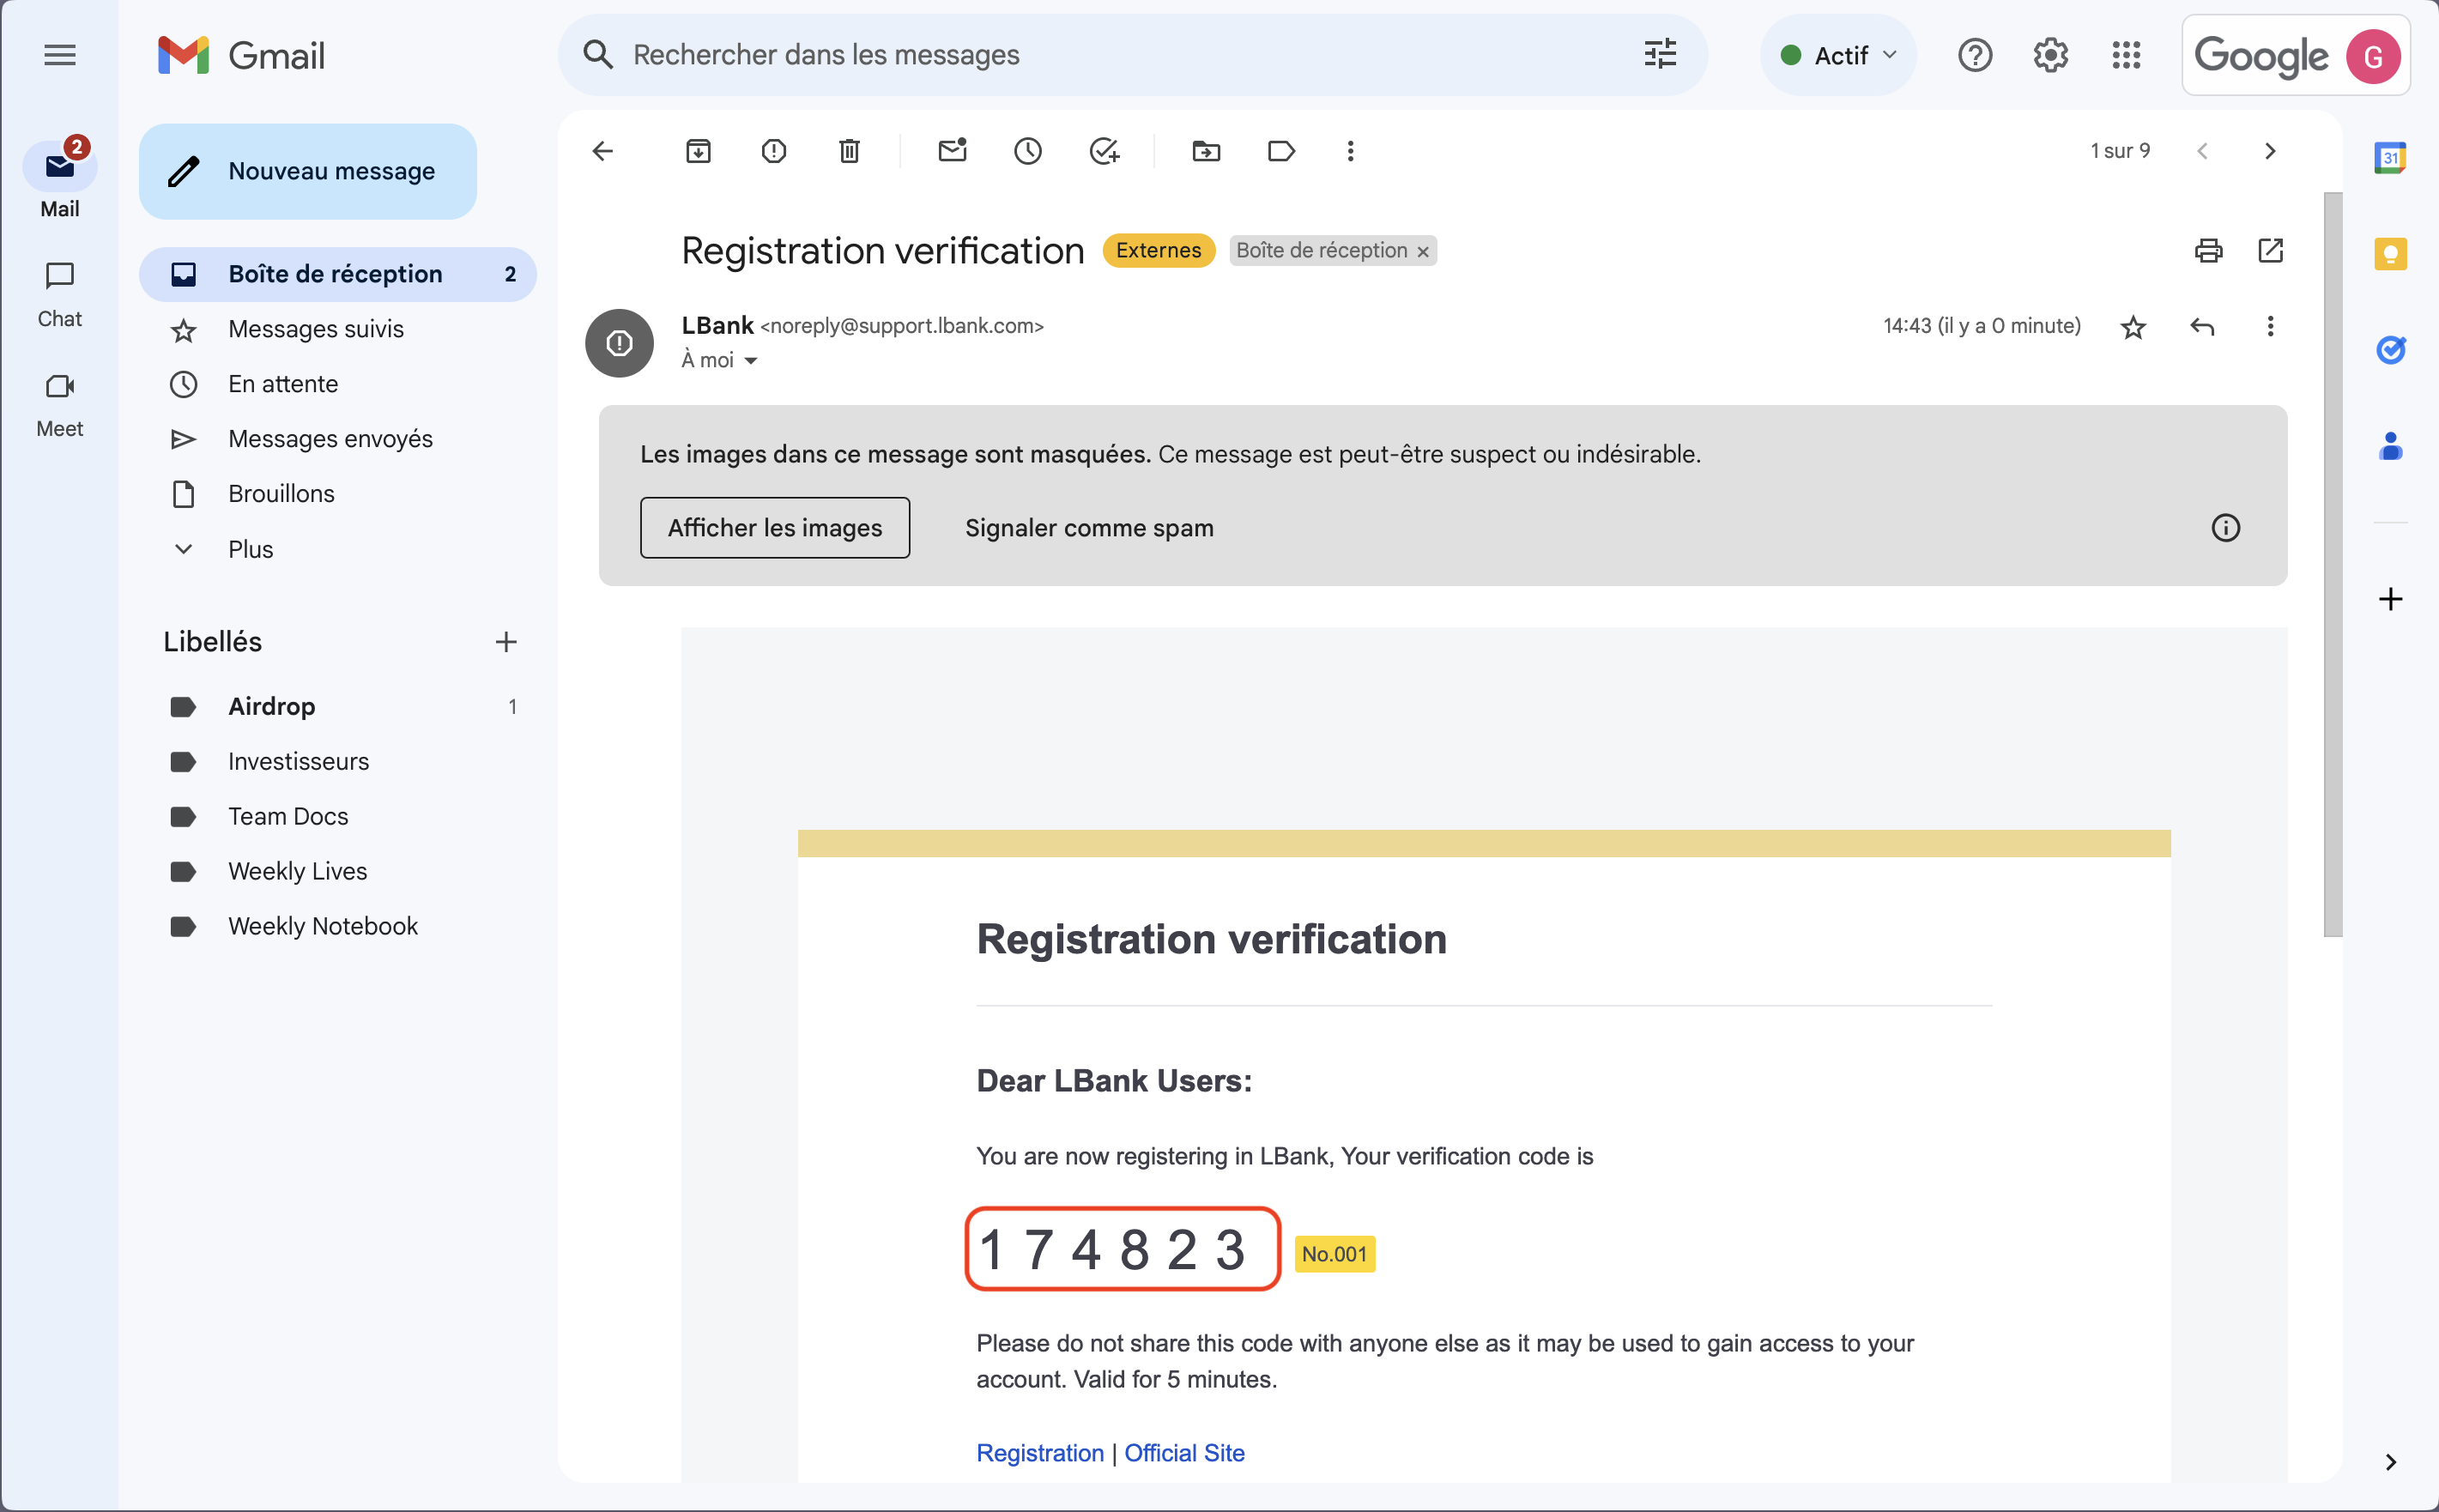Show next email with right chevron
Viewport: 2439px width, 1512px height.
pyautogui.click(x=2270, y=151)
